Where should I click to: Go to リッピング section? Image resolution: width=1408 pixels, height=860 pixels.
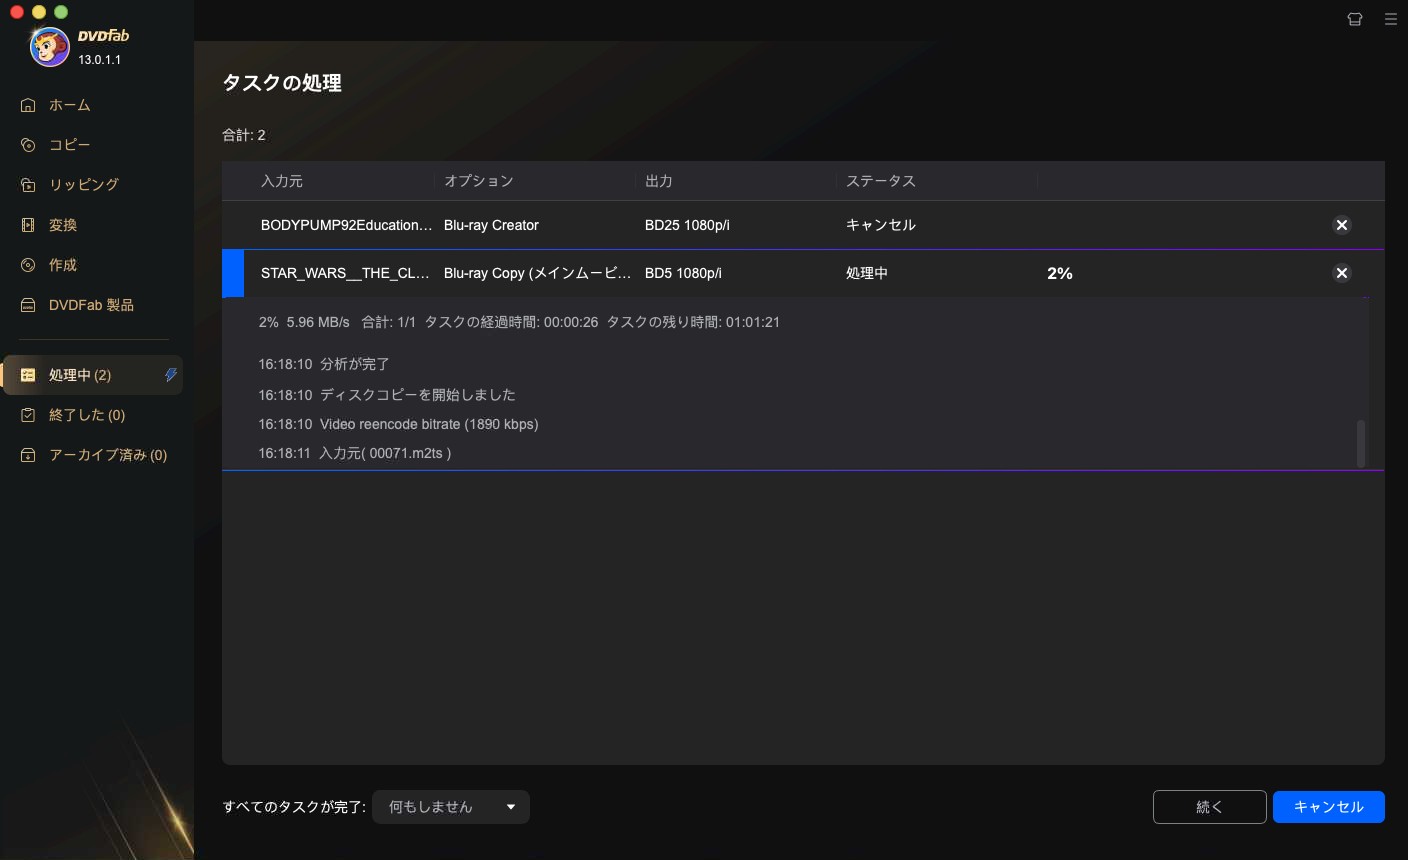click(x=84, y=185)
